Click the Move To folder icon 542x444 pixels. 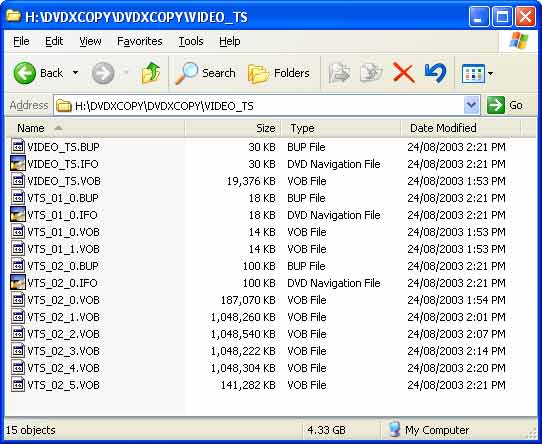[x=339, y=73]
